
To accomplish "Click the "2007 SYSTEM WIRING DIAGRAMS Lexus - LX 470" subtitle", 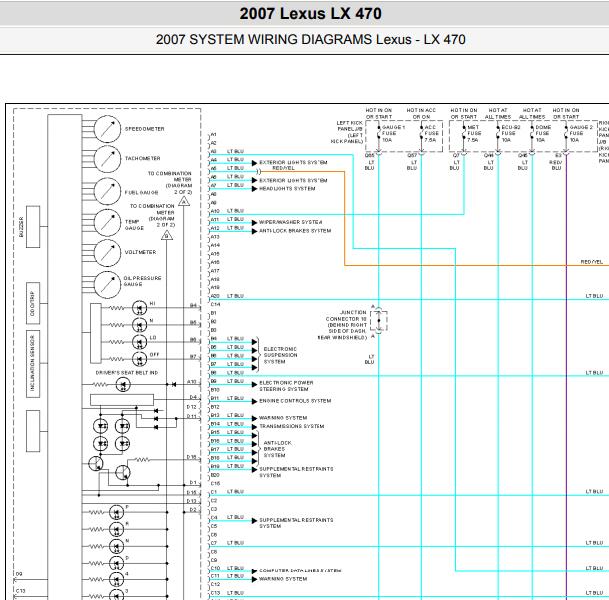I will coord(310,39).
